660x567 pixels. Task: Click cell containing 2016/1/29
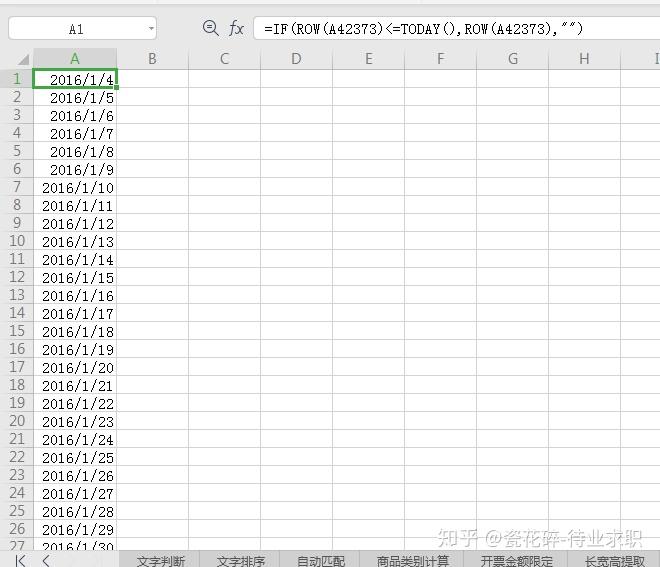(75, 529)
